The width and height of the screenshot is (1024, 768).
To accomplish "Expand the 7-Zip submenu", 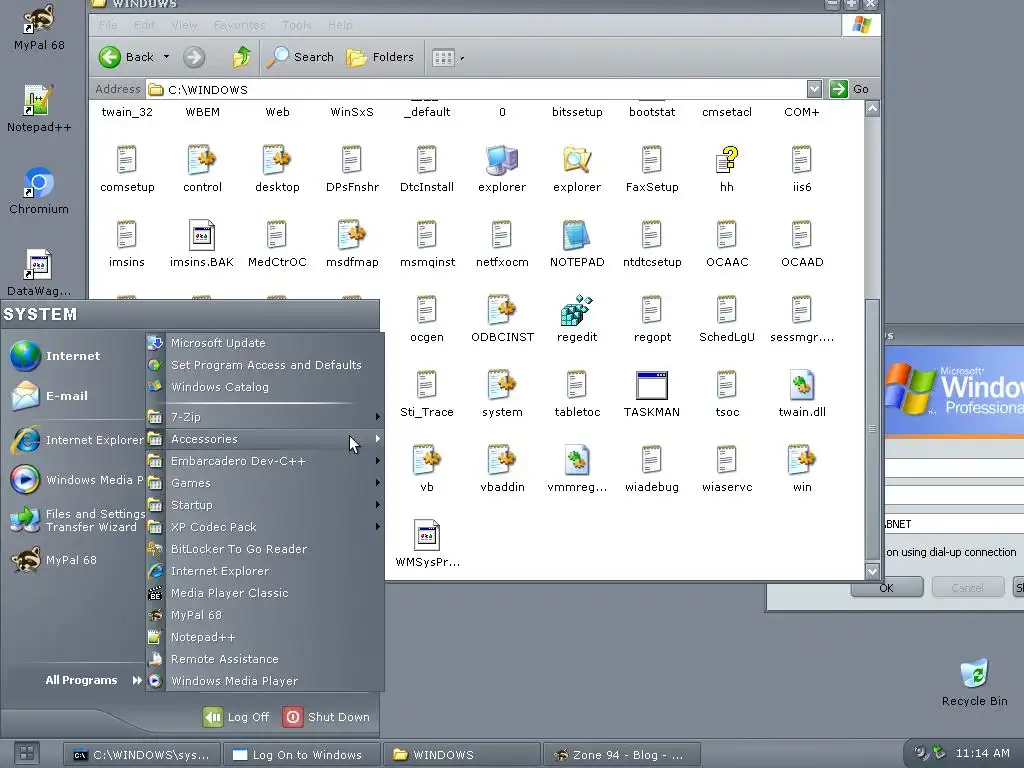I will [x=264, y=417].
